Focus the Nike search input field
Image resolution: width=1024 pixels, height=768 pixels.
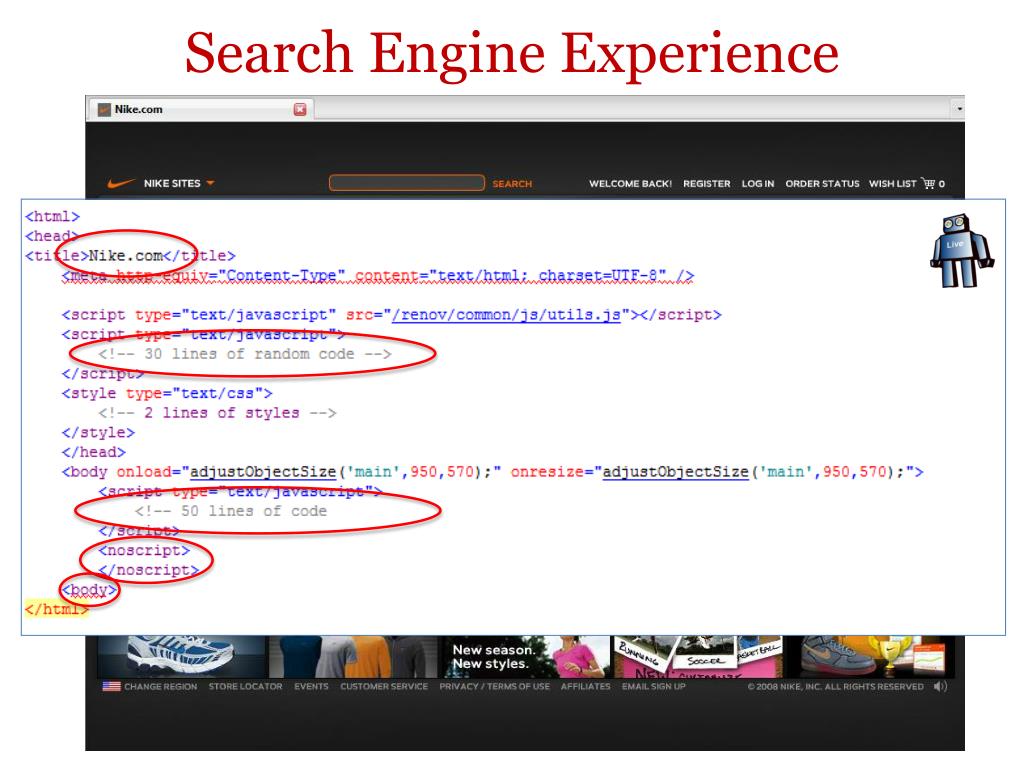(x=407, y=183)
